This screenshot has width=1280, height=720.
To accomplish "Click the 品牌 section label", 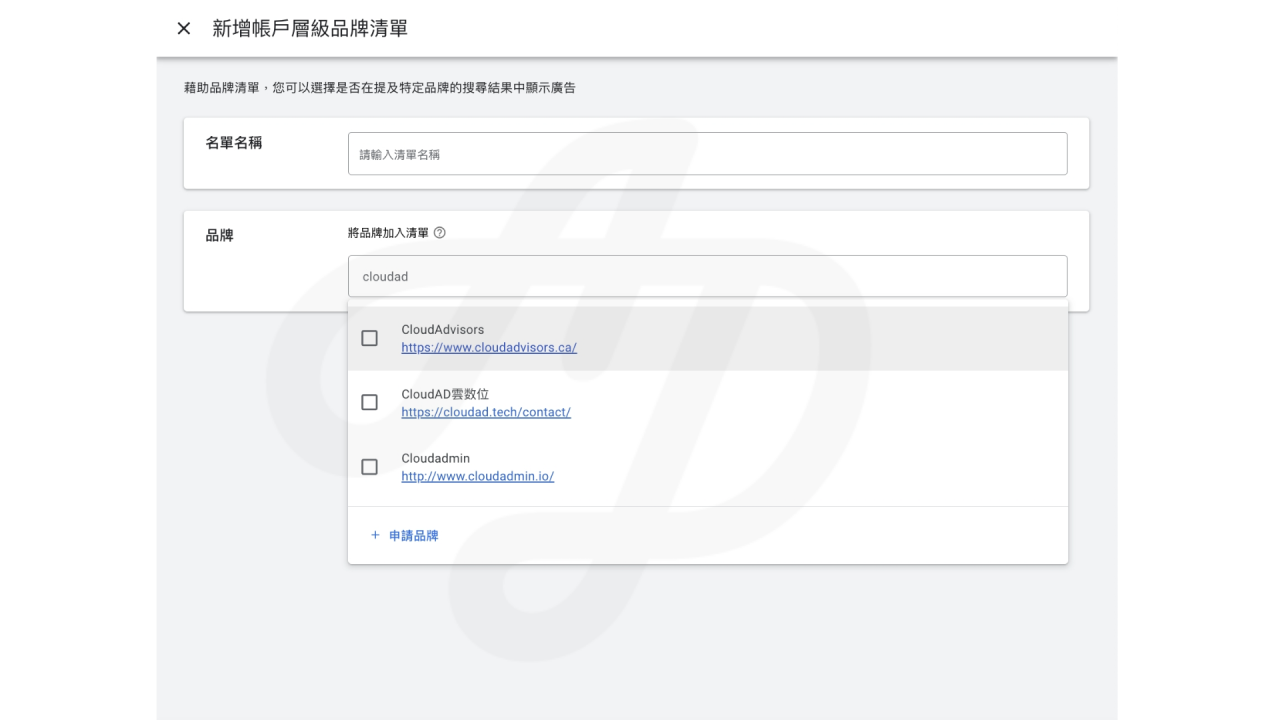I will (219, 236).
